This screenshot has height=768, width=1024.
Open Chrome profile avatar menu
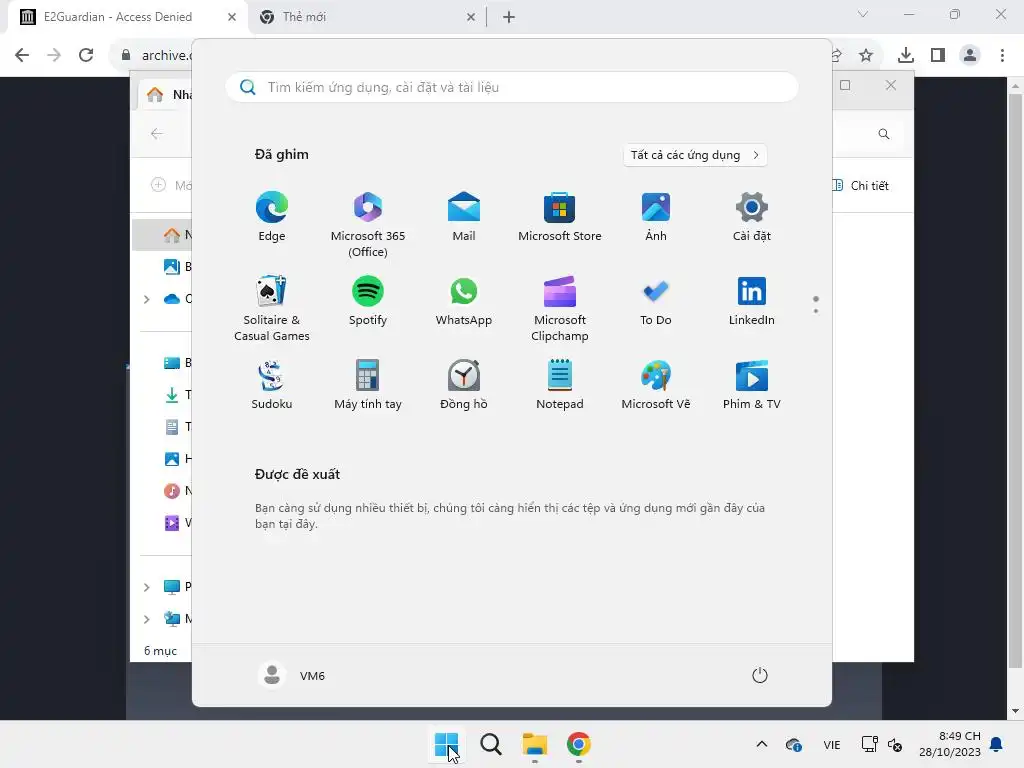pos(970,55)
